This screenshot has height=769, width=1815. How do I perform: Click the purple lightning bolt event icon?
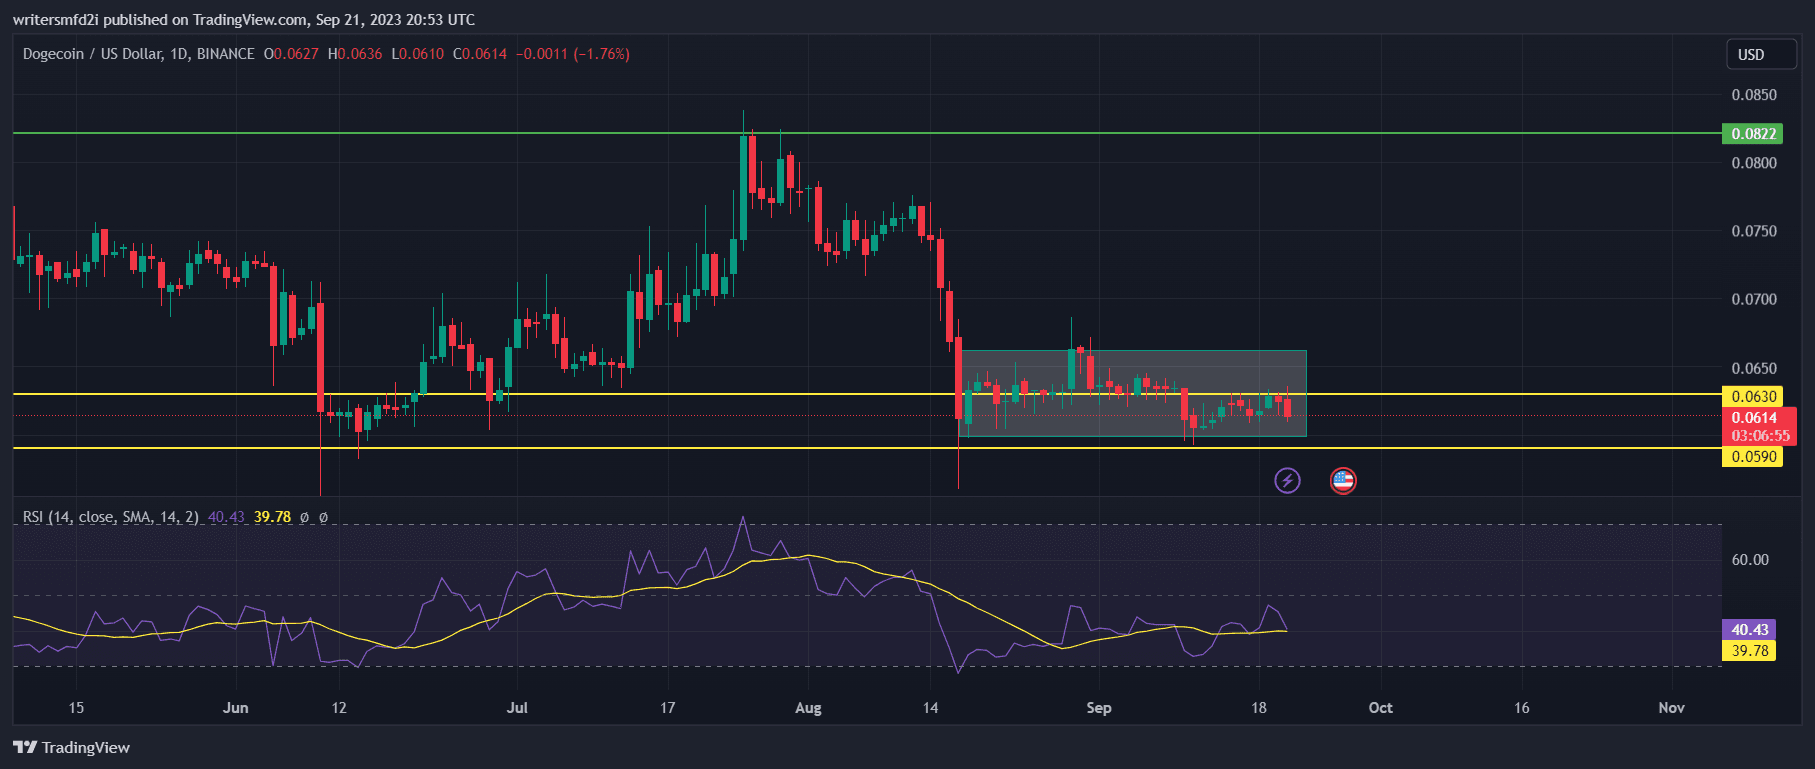click(1287, 481)
